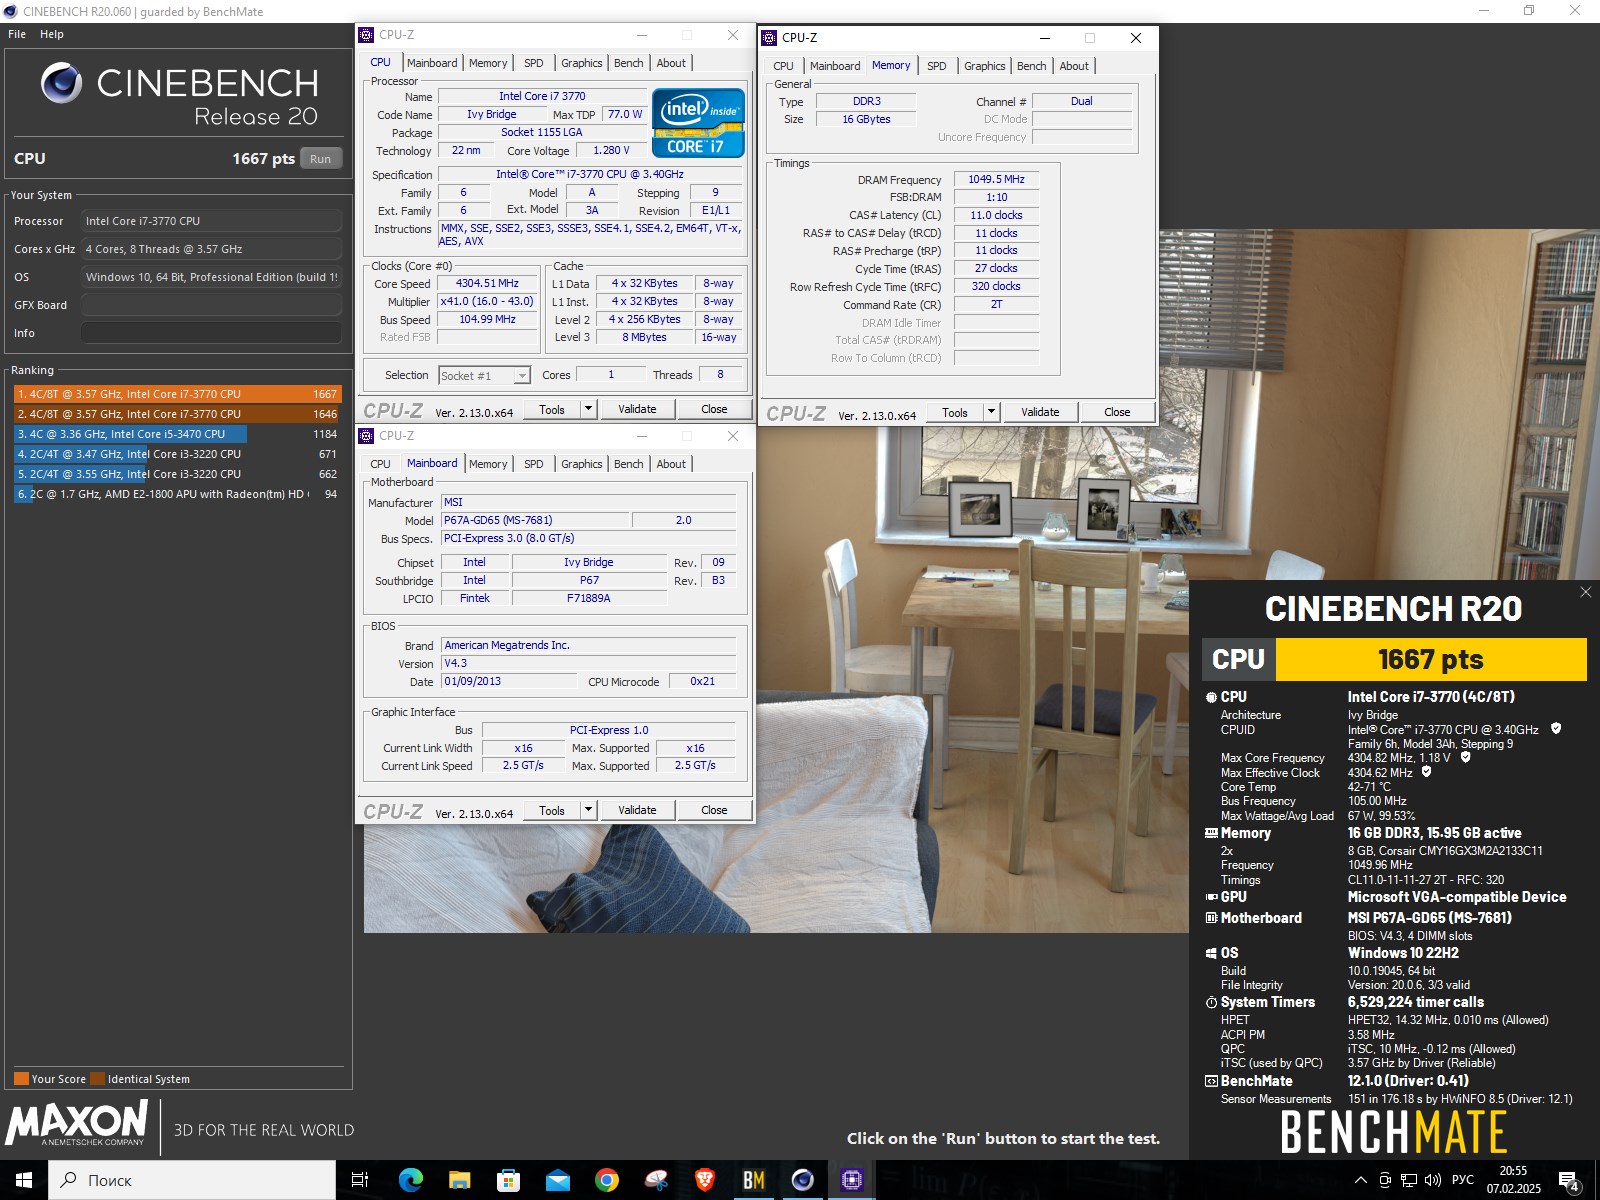
Task: Click Validate in CPU tab window
Action: (637, 409)
